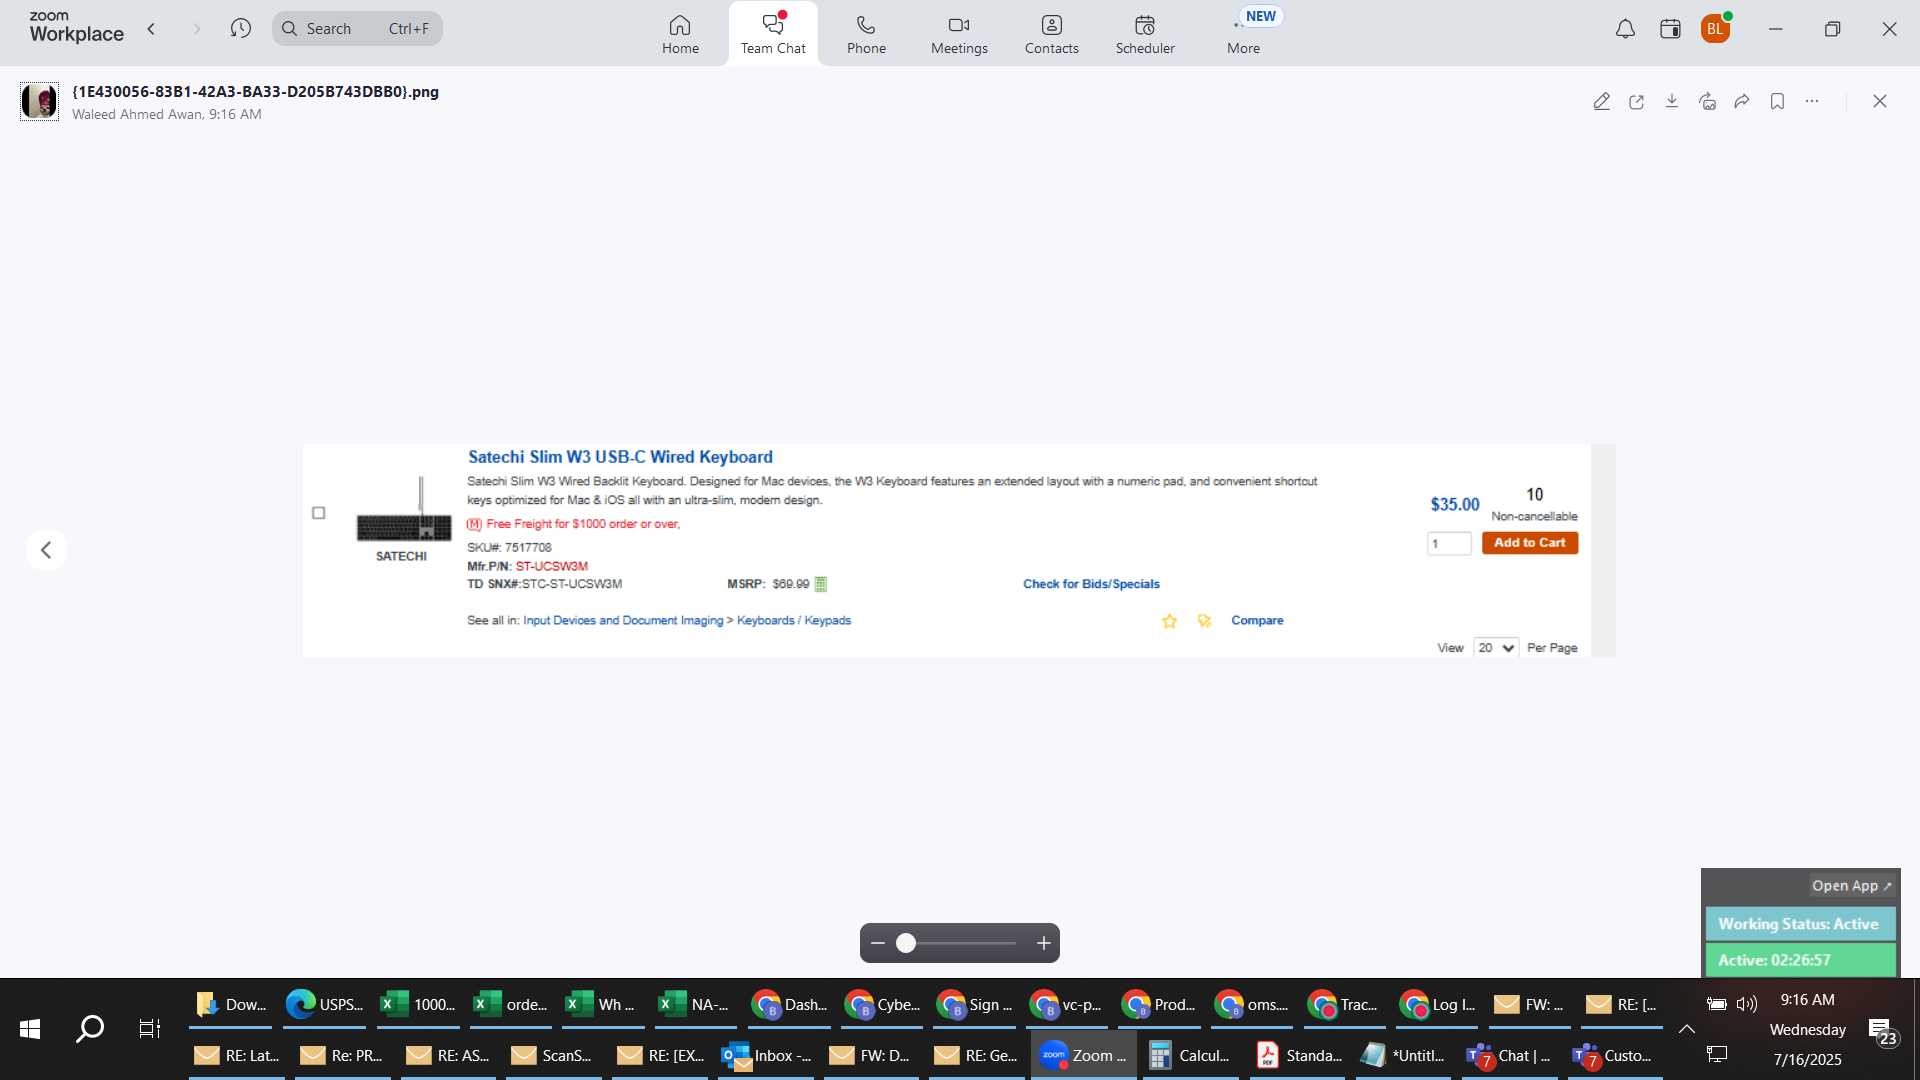
Task: Open Windows taskbar search
Action: pyautogui.click(x=90, y=1028)
